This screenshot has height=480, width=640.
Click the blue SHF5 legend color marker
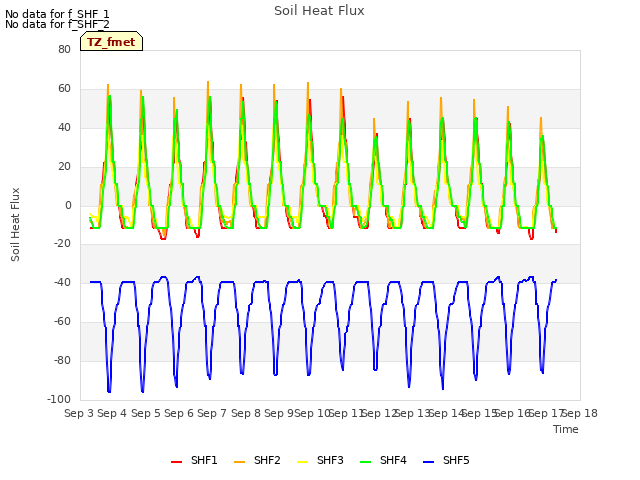point(429,462)
